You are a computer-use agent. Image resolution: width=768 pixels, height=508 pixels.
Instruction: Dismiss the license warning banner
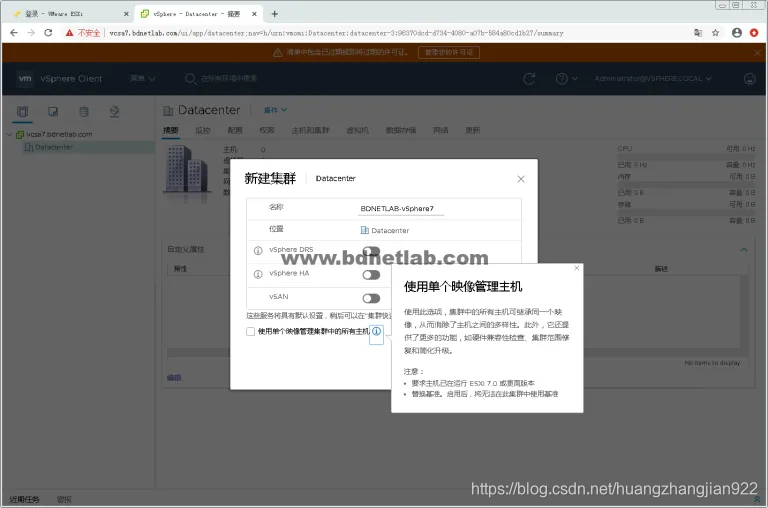(x=757, y=52)
